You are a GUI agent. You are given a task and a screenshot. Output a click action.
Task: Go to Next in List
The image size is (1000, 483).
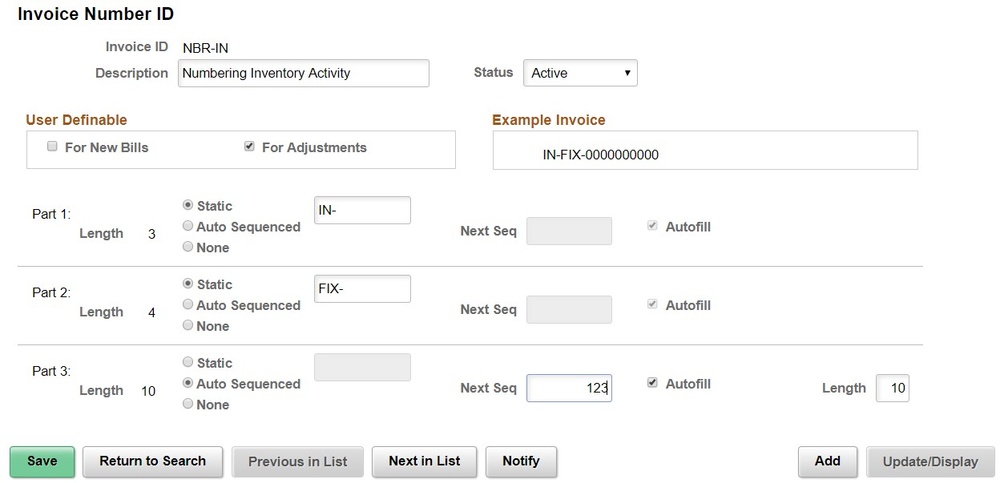[424, 461]
